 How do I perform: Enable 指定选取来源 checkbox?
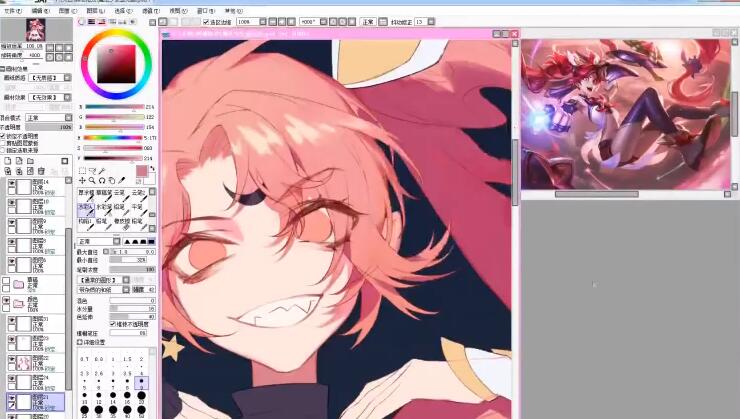coord(3,150)
